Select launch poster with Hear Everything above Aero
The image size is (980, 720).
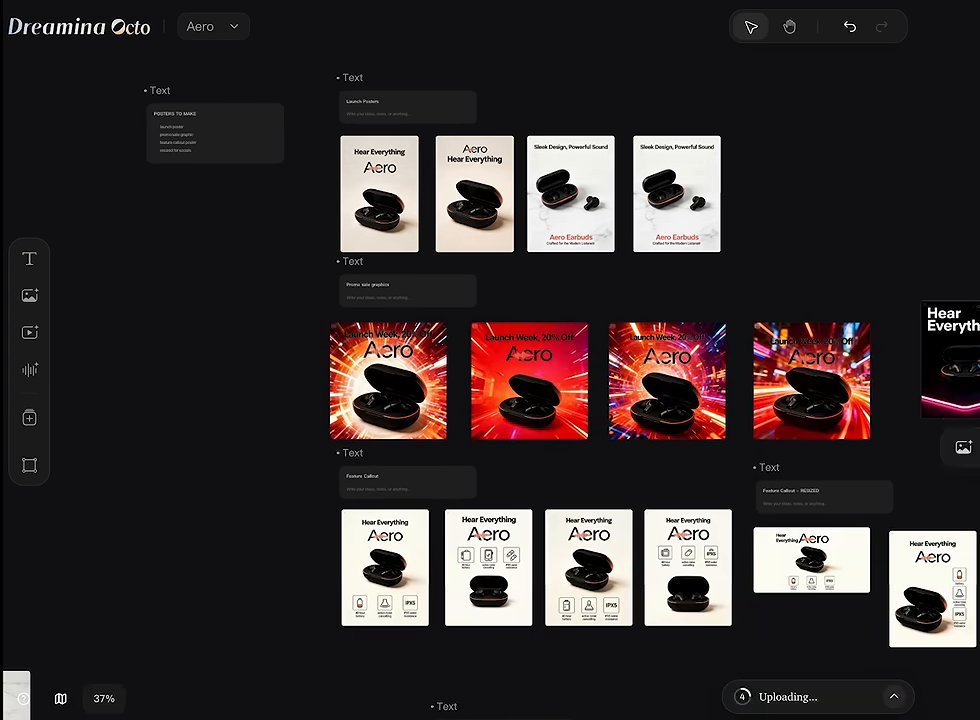[x=379, y=194]
